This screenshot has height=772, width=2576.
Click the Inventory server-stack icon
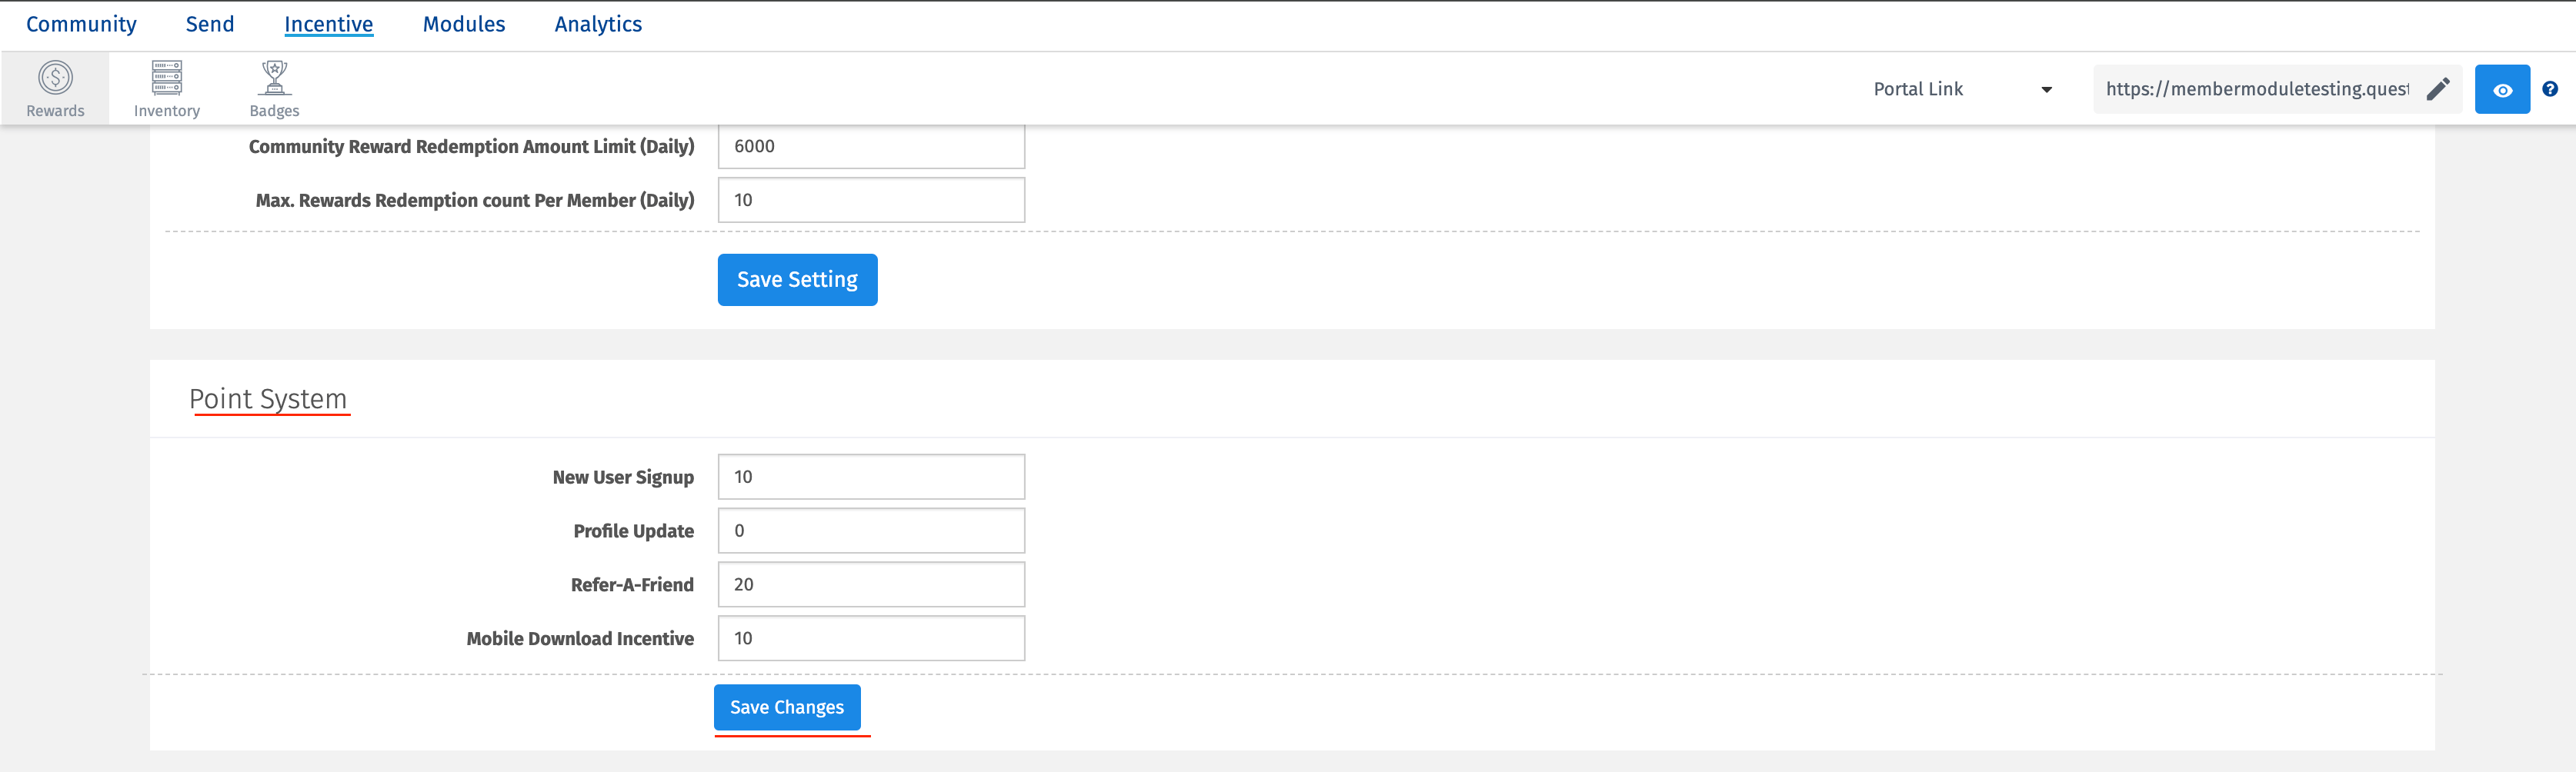[167, 72]
